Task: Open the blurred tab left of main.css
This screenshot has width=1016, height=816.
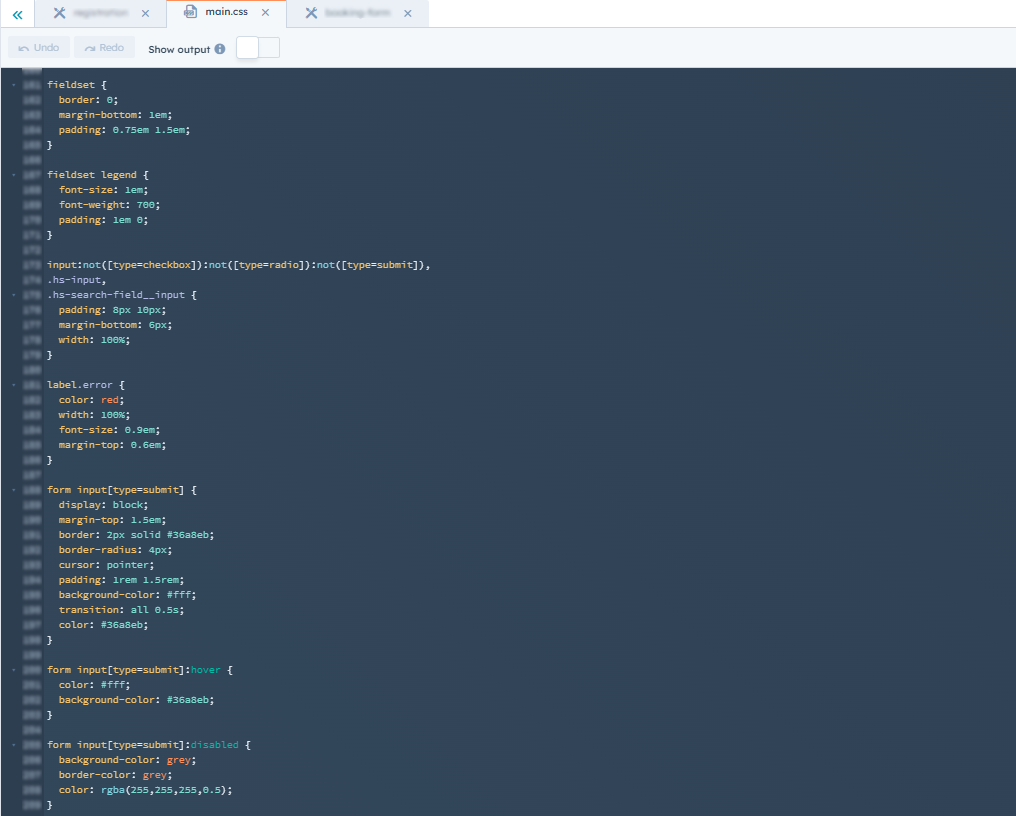Action: (100, 14)
